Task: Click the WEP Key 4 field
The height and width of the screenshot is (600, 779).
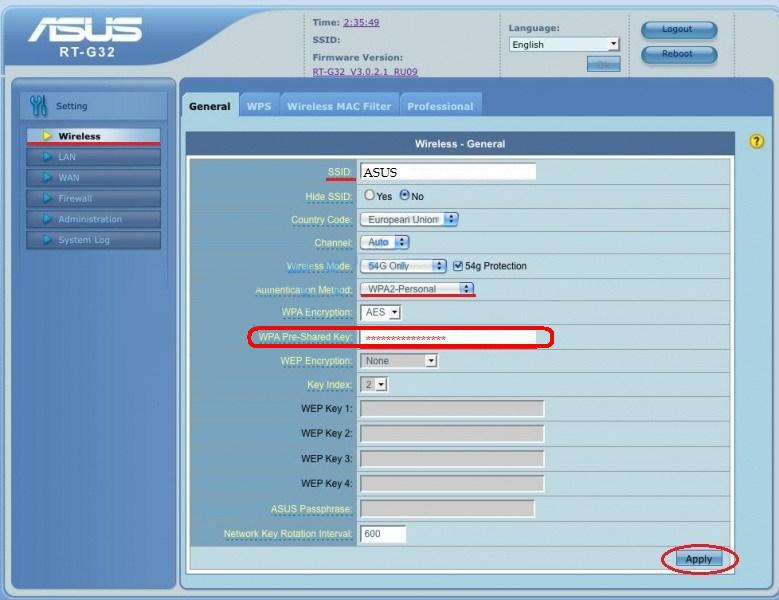Action: pyautogui.click(x=452, y=483)
